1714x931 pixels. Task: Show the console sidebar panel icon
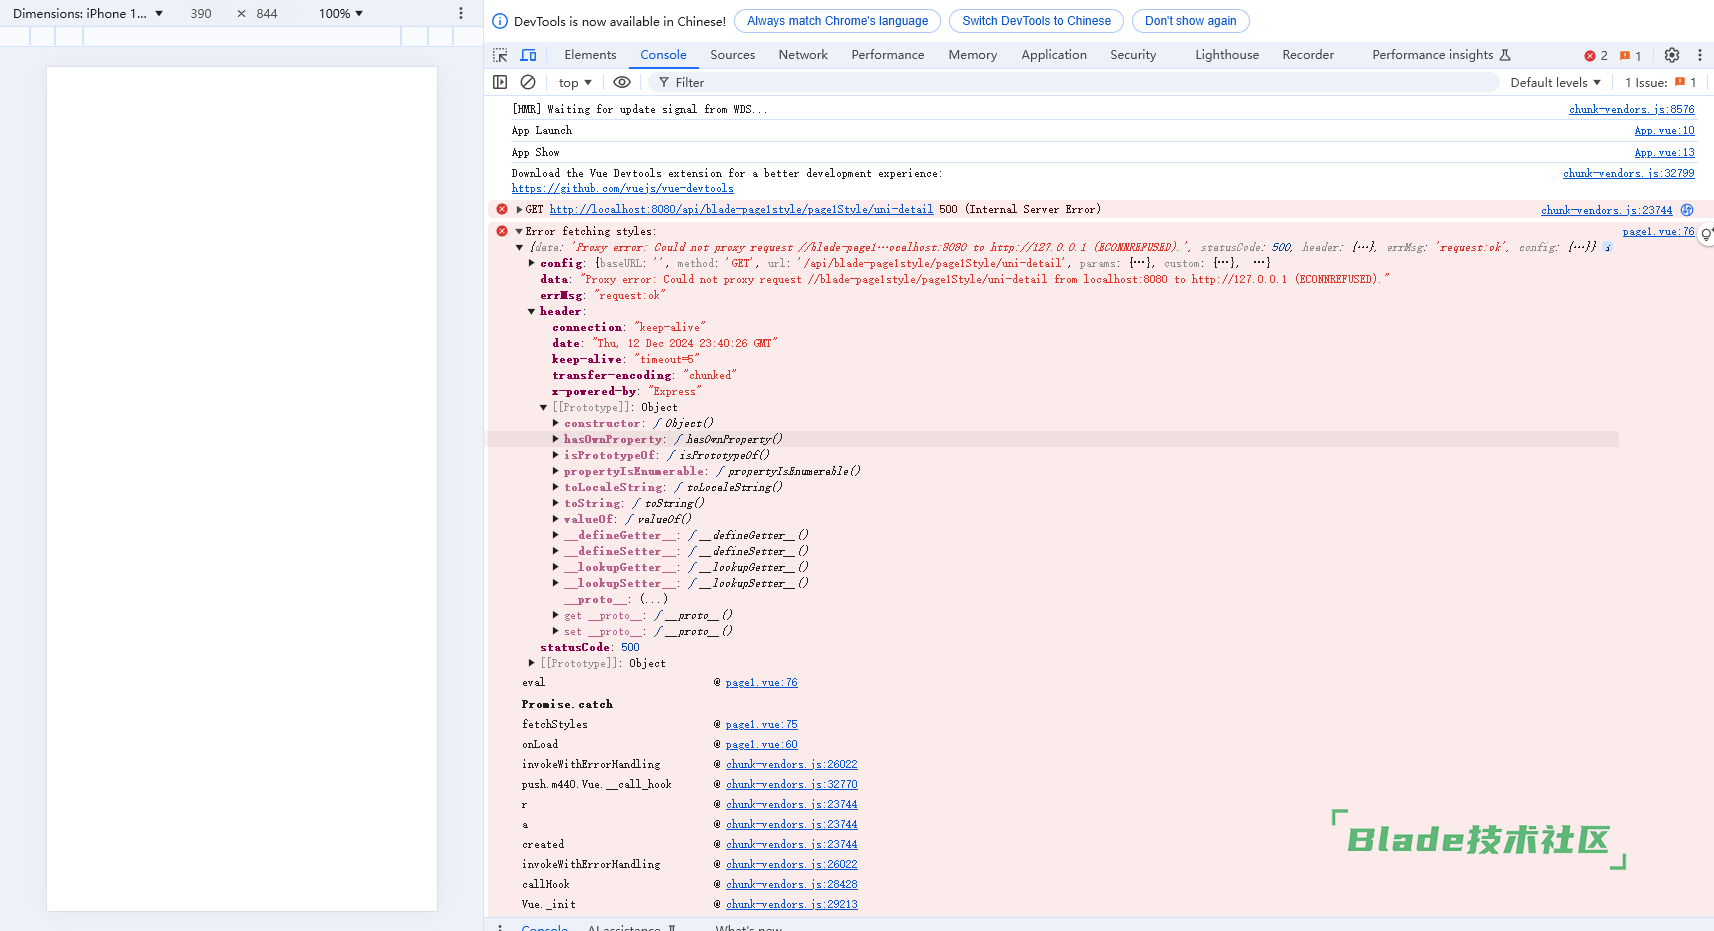[x=500, y=82]
